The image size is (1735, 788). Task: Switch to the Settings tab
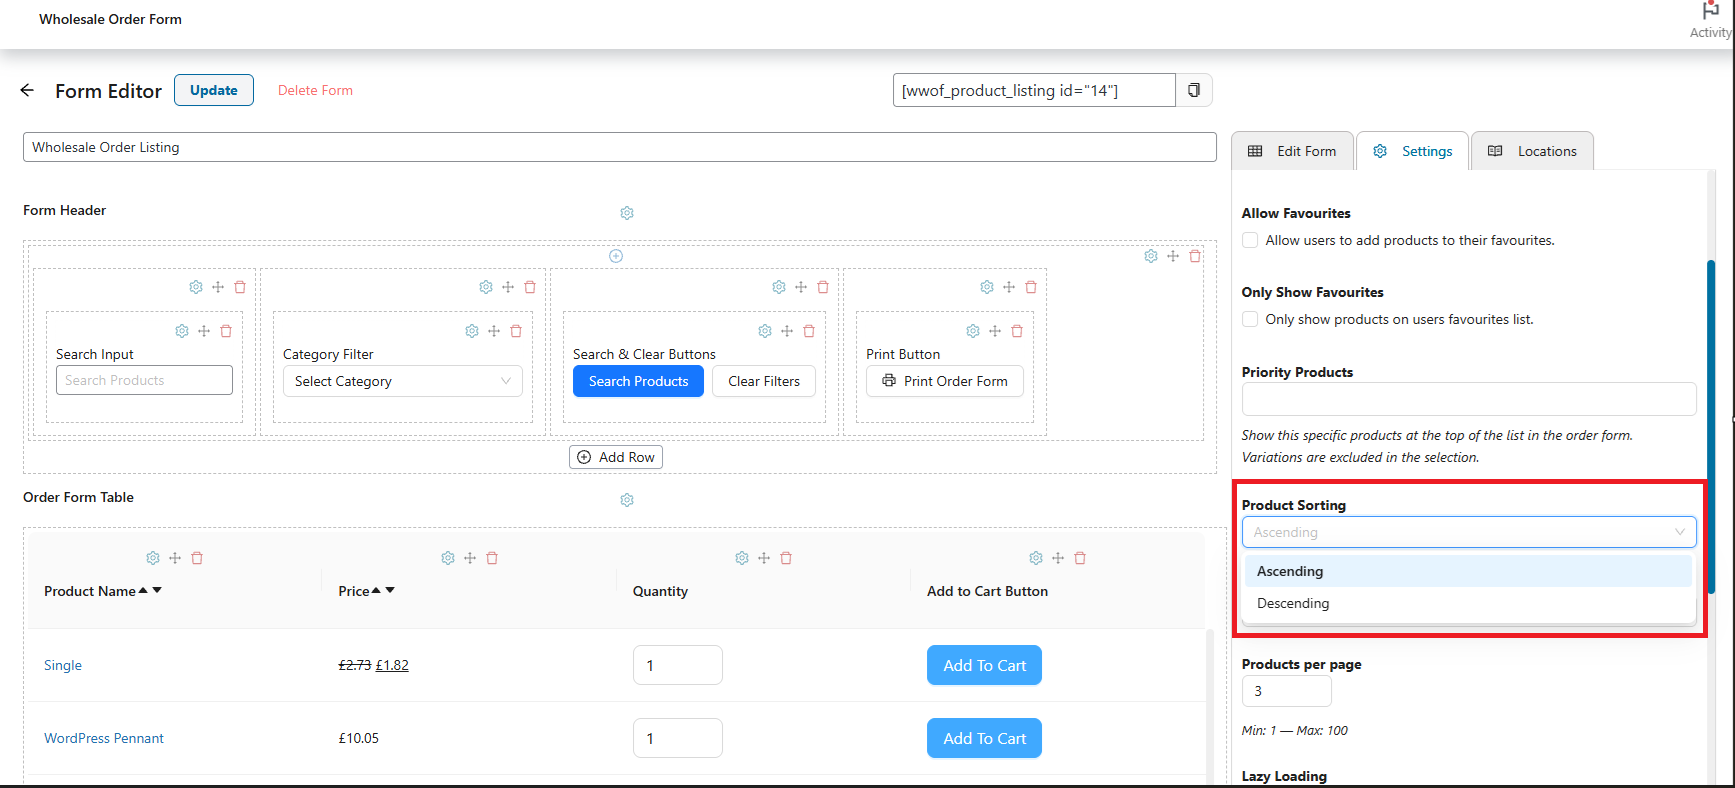pyautogui.click(x=1413, y=151)
